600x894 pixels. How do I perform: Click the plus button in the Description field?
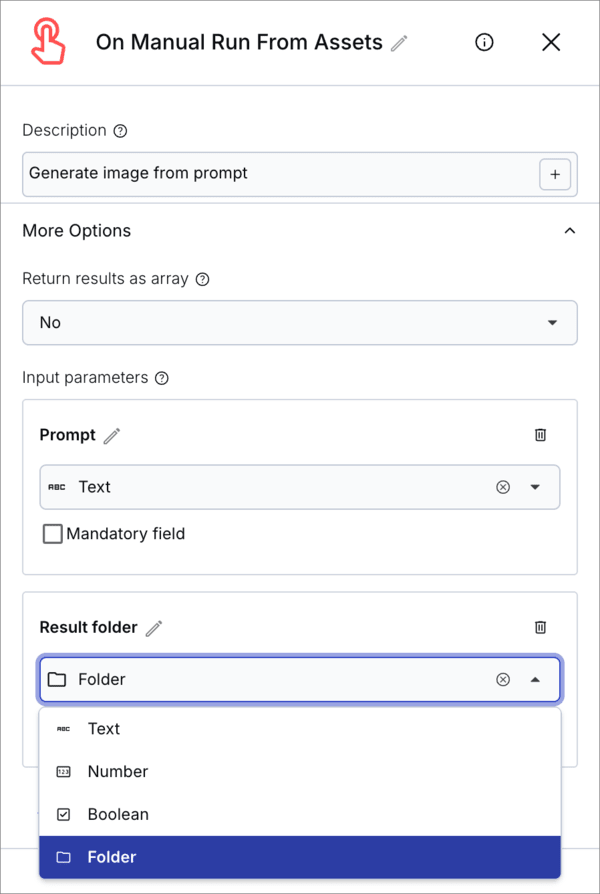[555, 174]
